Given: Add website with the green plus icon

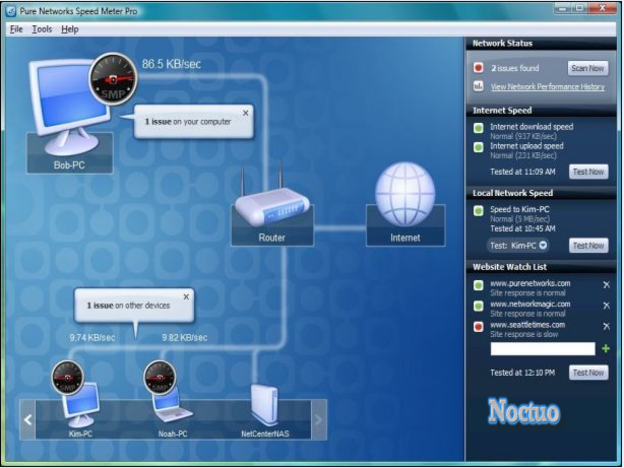Looking at the screenshot, I should [x=606, y=349].
